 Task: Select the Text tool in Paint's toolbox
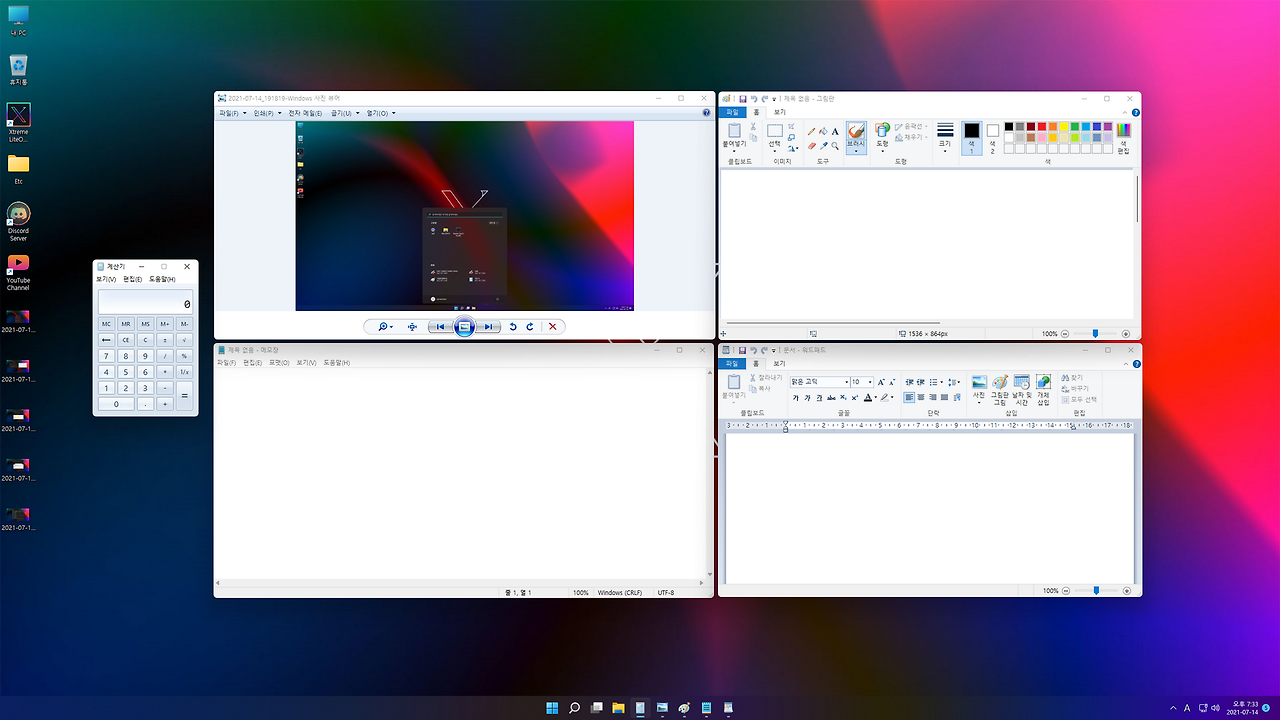pos(834,131)
